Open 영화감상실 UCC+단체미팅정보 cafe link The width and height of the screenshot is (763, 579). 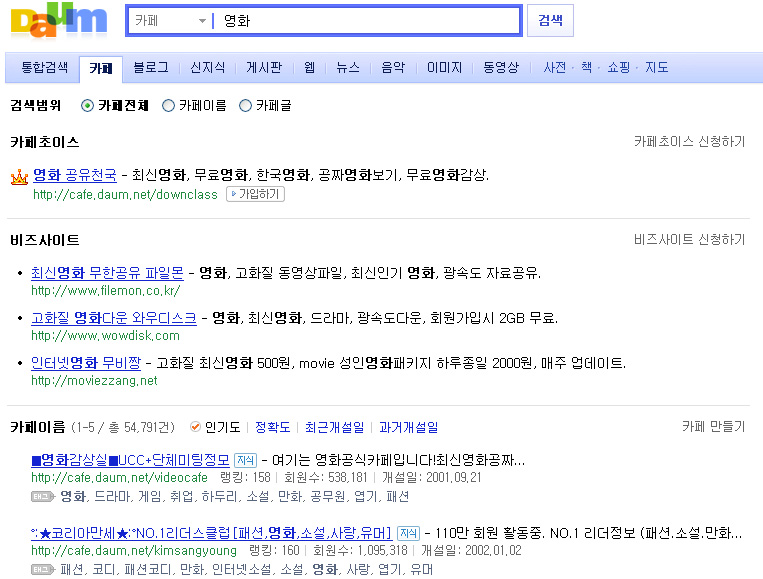130,460
